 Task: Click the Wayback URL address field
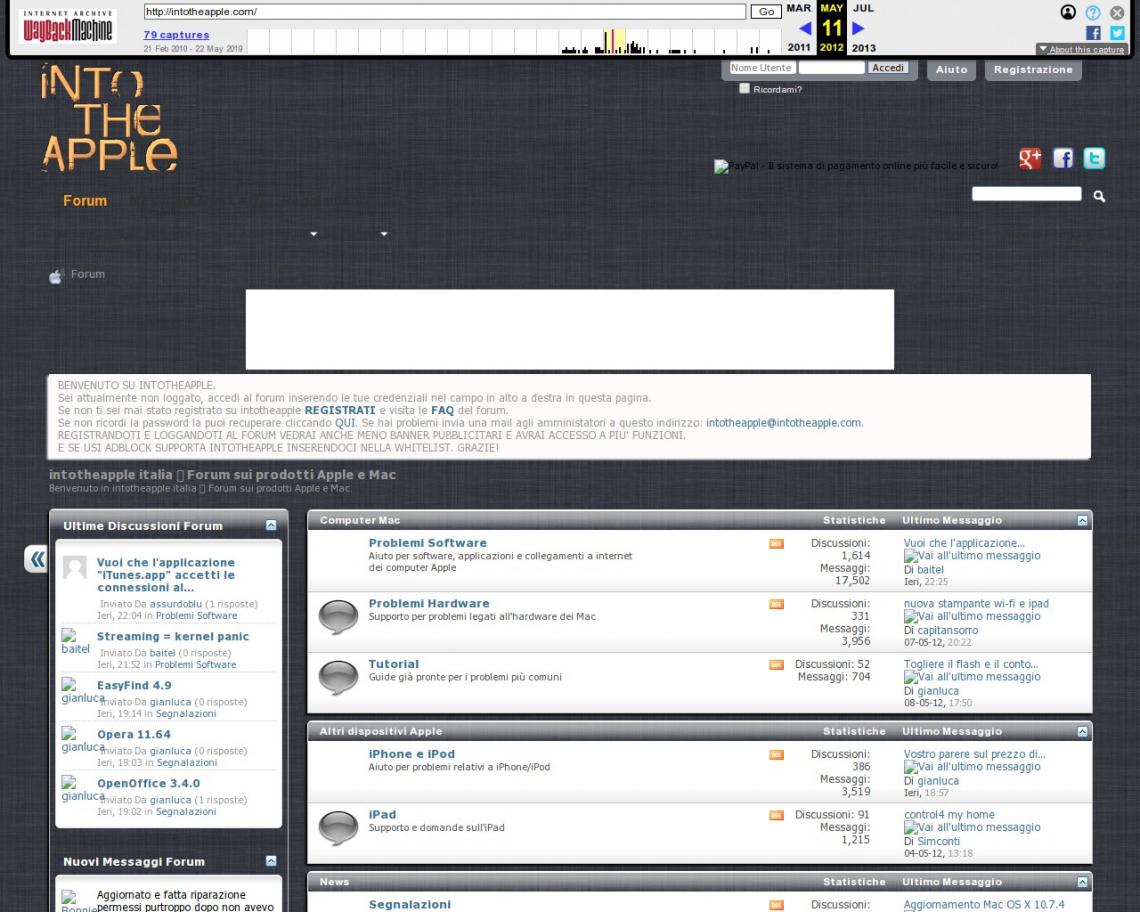click(x=444, y=12)
